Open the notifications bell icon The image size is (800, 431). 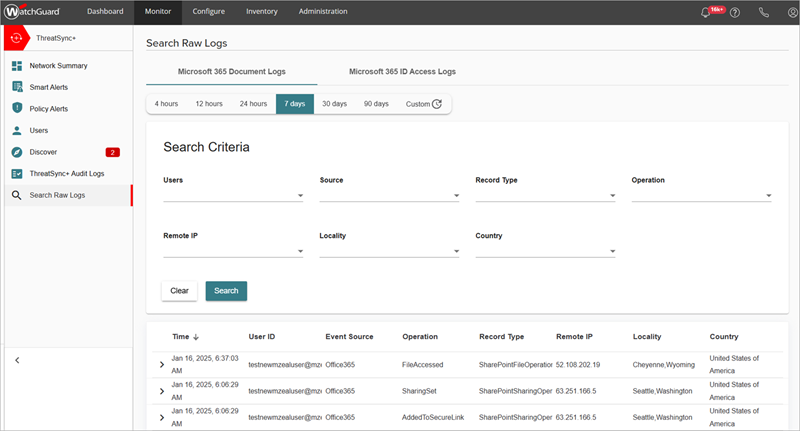706,12
